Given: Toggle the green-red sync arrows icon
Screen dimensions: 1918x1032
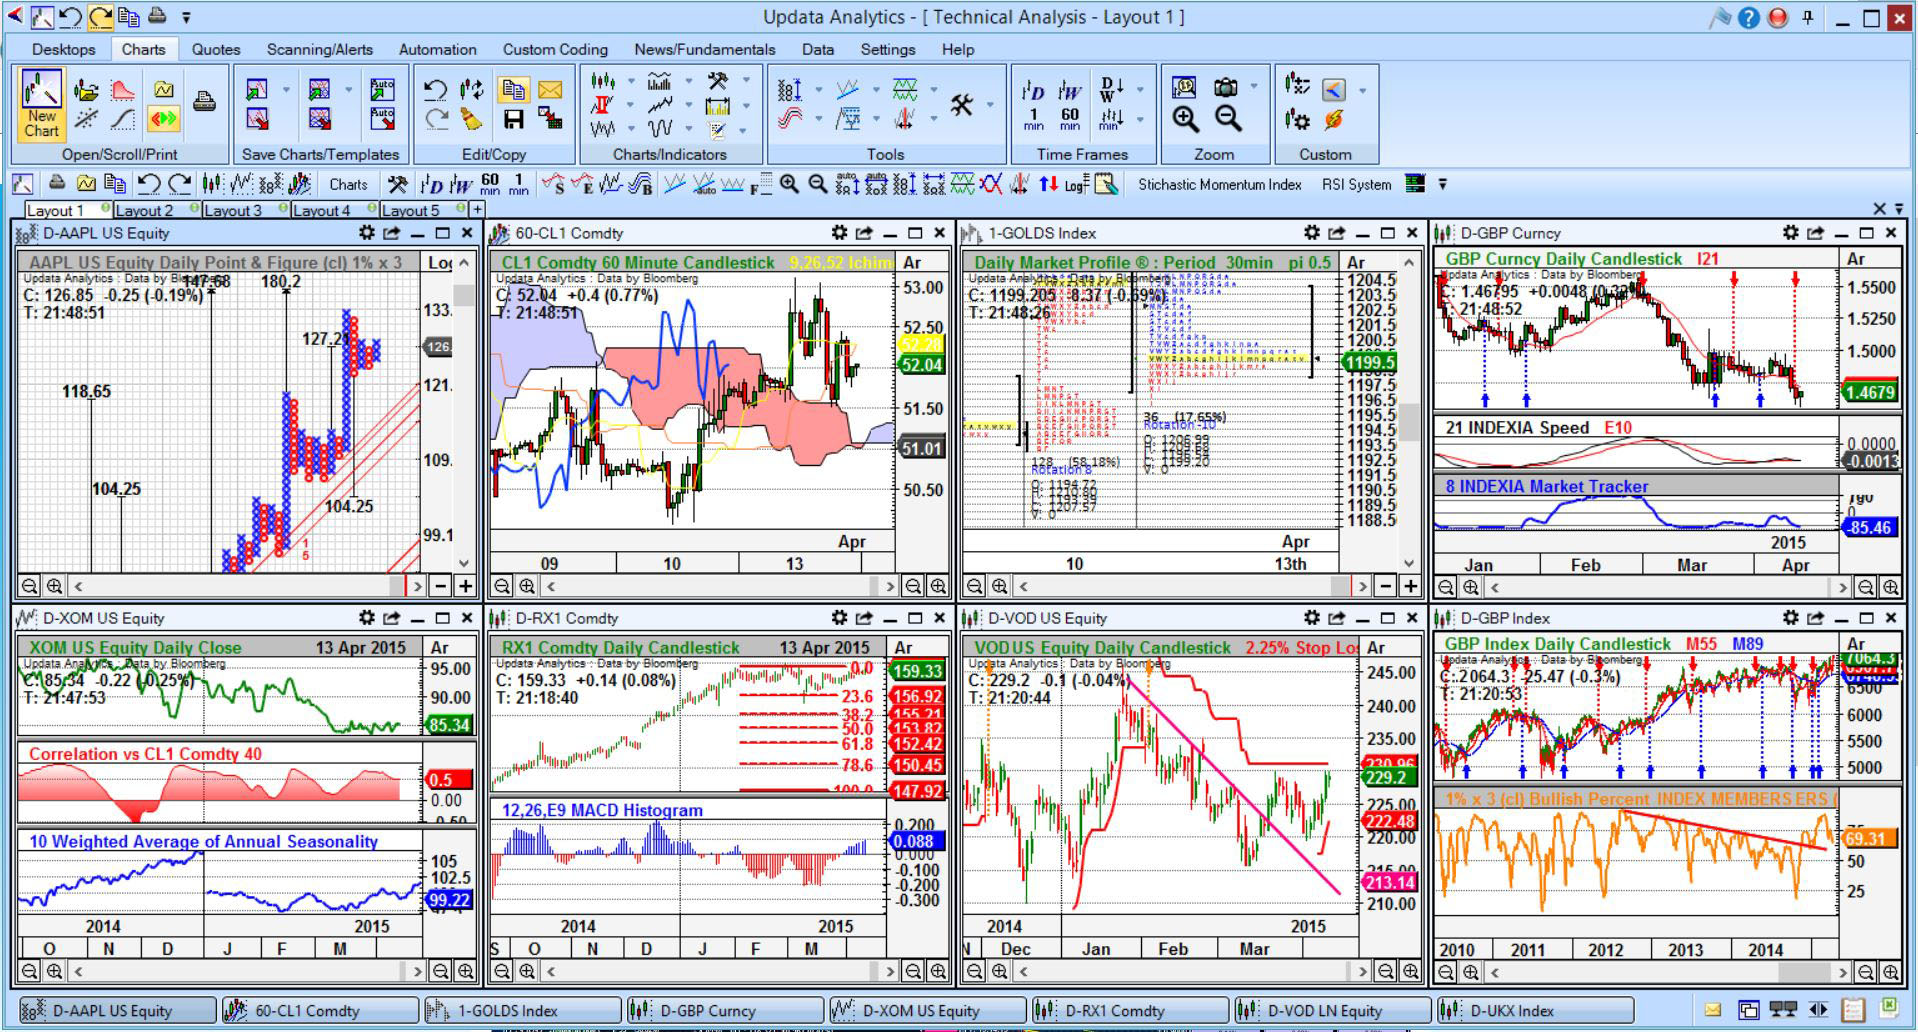Looking at the screenshot, I should click(x=163, y=120).
